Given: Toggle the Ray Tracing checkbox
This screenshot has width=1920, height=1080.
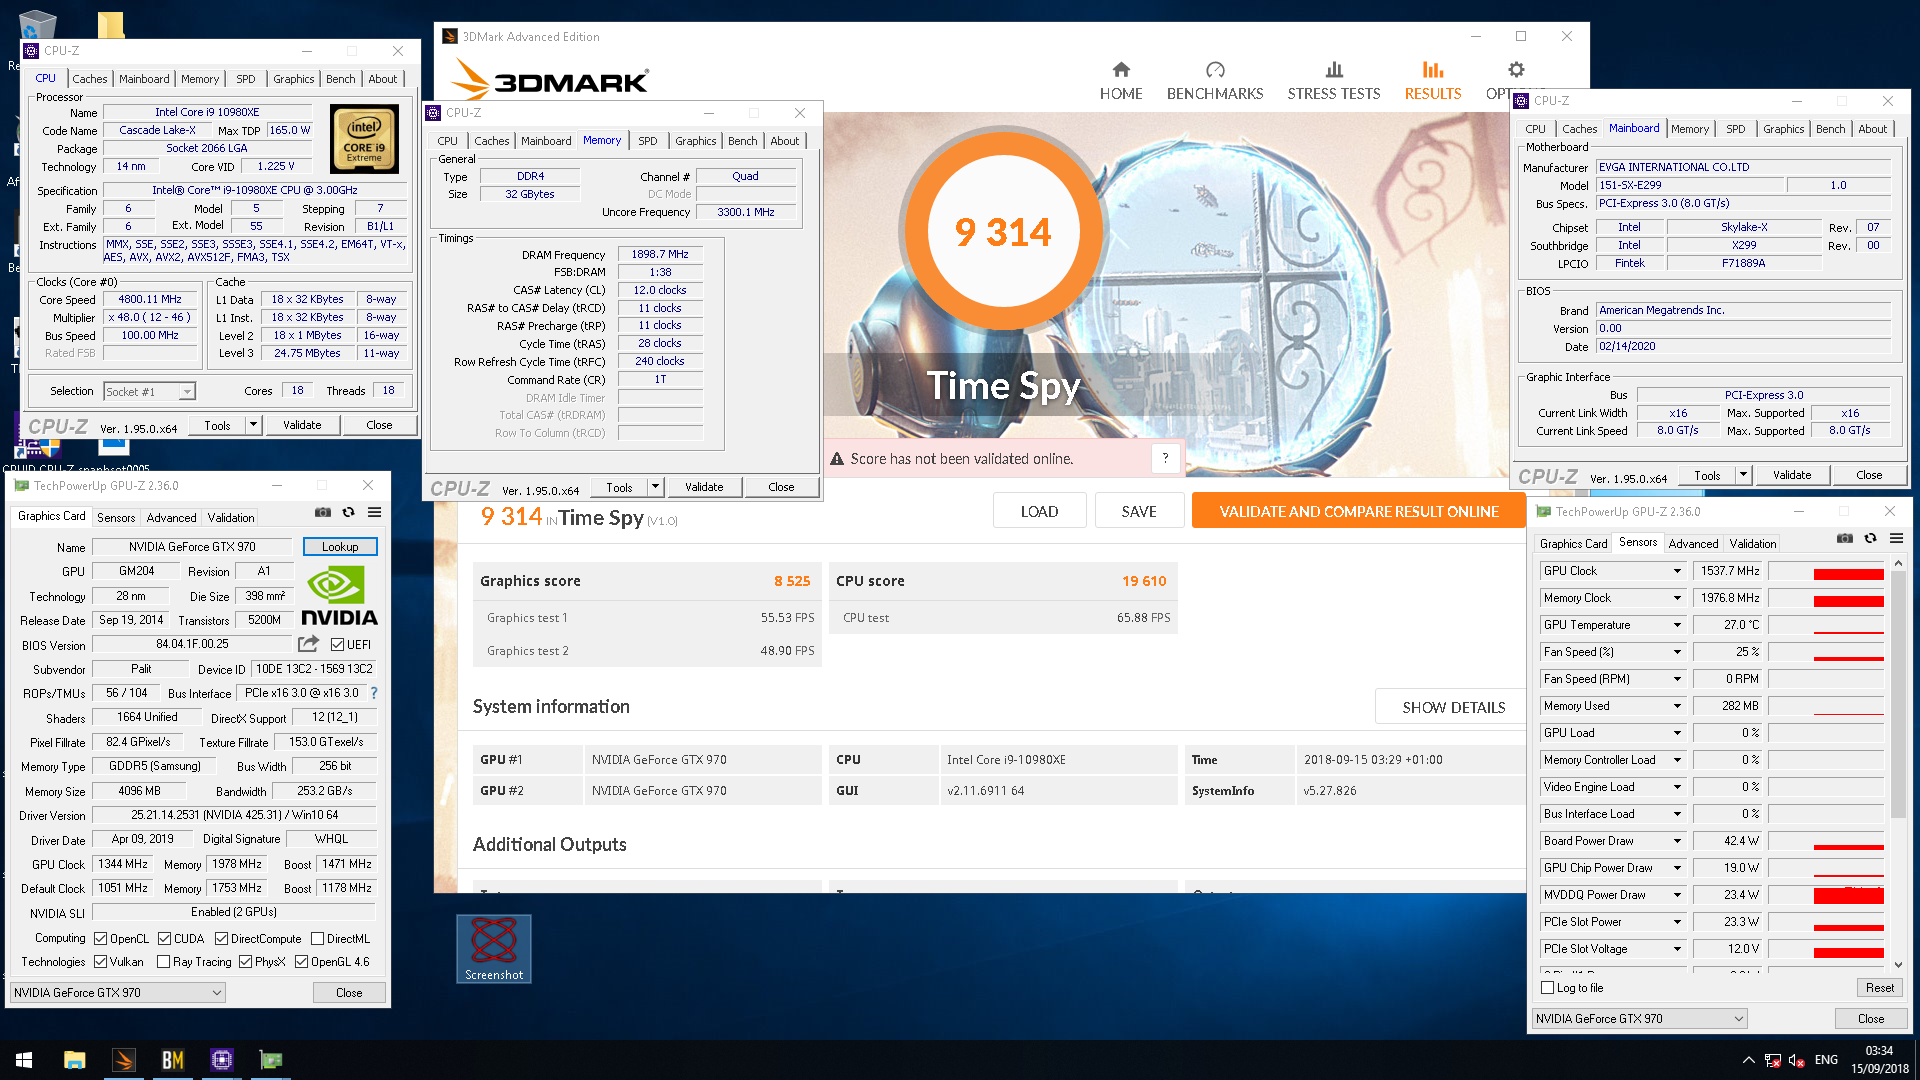Looking at the screenshot, I should 163,962.
